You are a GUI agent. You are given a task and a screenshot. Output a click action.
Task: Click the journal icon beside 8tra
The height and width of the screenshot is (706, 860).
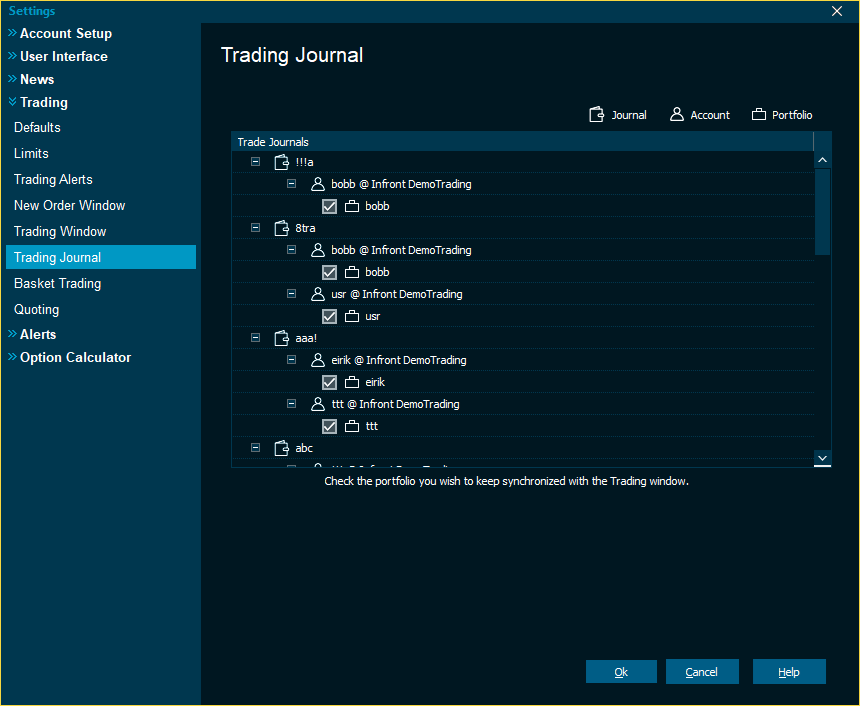281,228
